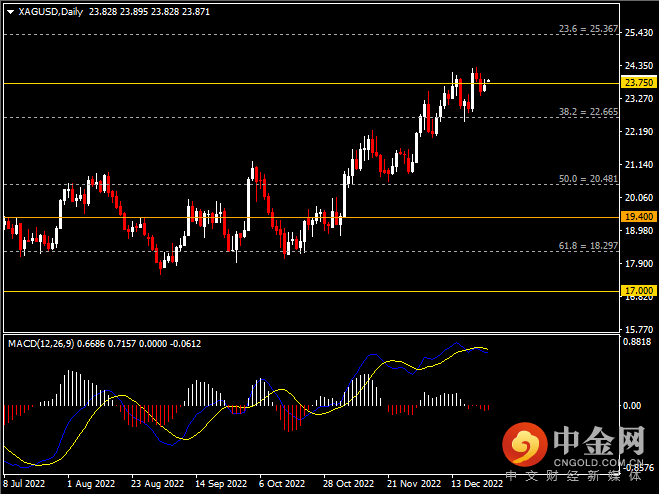Open the XAGUSD chart dropdown triangle
This screenshot has height=494, width=659.
11,12
